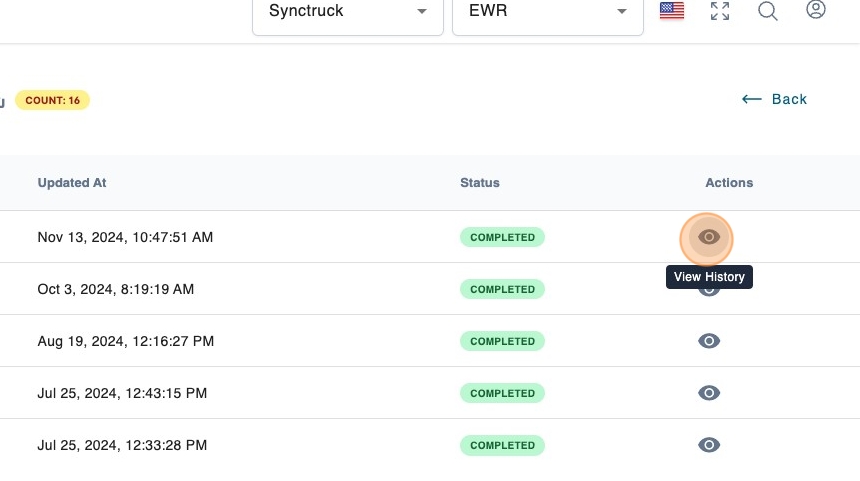The image size is (860, 481).
Task: Click the Status column header
Action: 480,183
